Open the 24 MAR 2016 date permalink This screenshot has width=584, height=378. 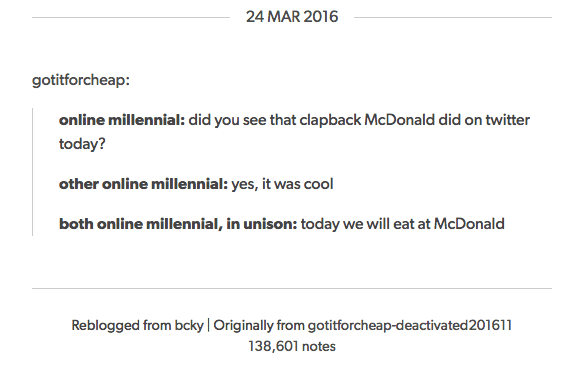[x=292, y=17]
